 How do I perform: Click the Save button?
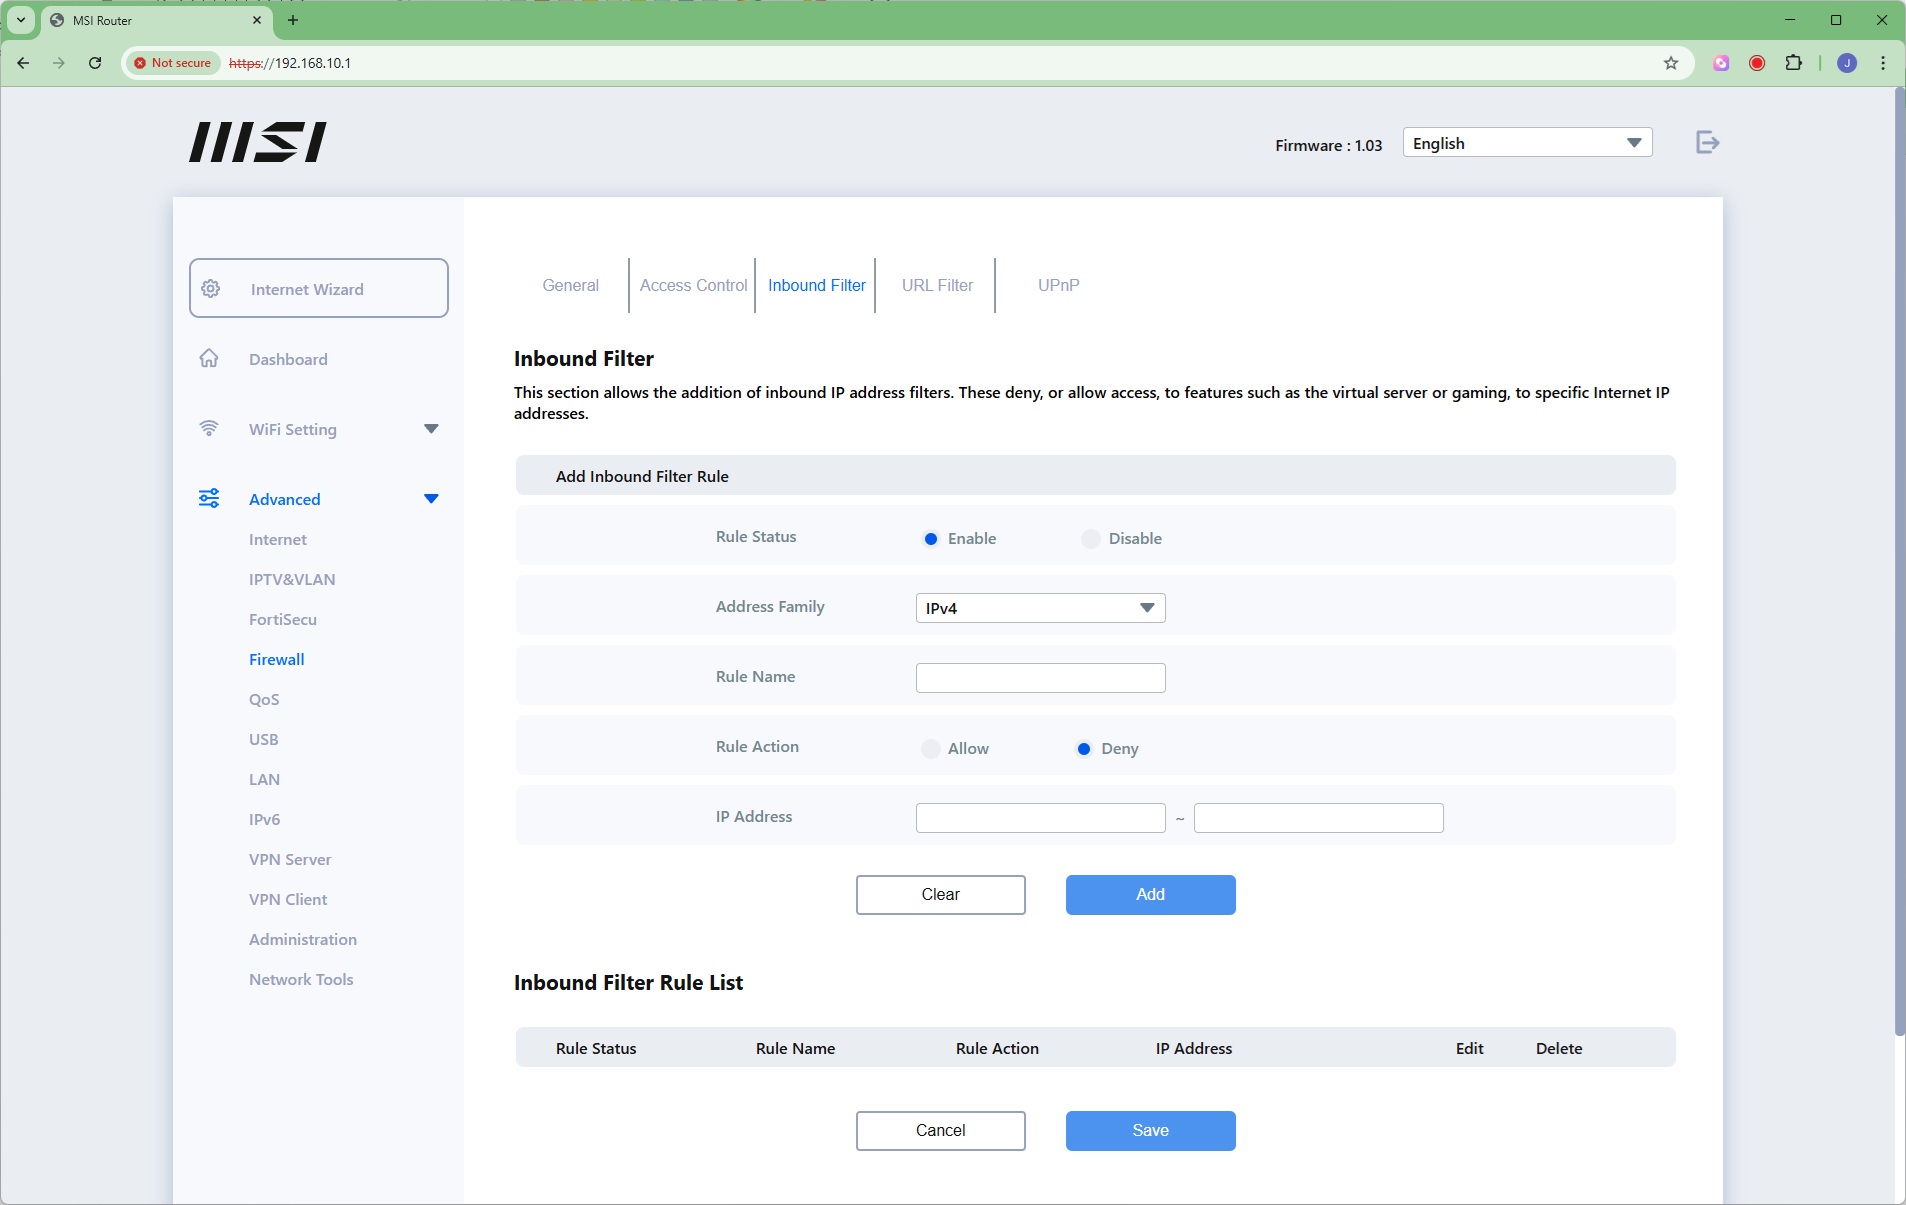tap(1150, 1130)
